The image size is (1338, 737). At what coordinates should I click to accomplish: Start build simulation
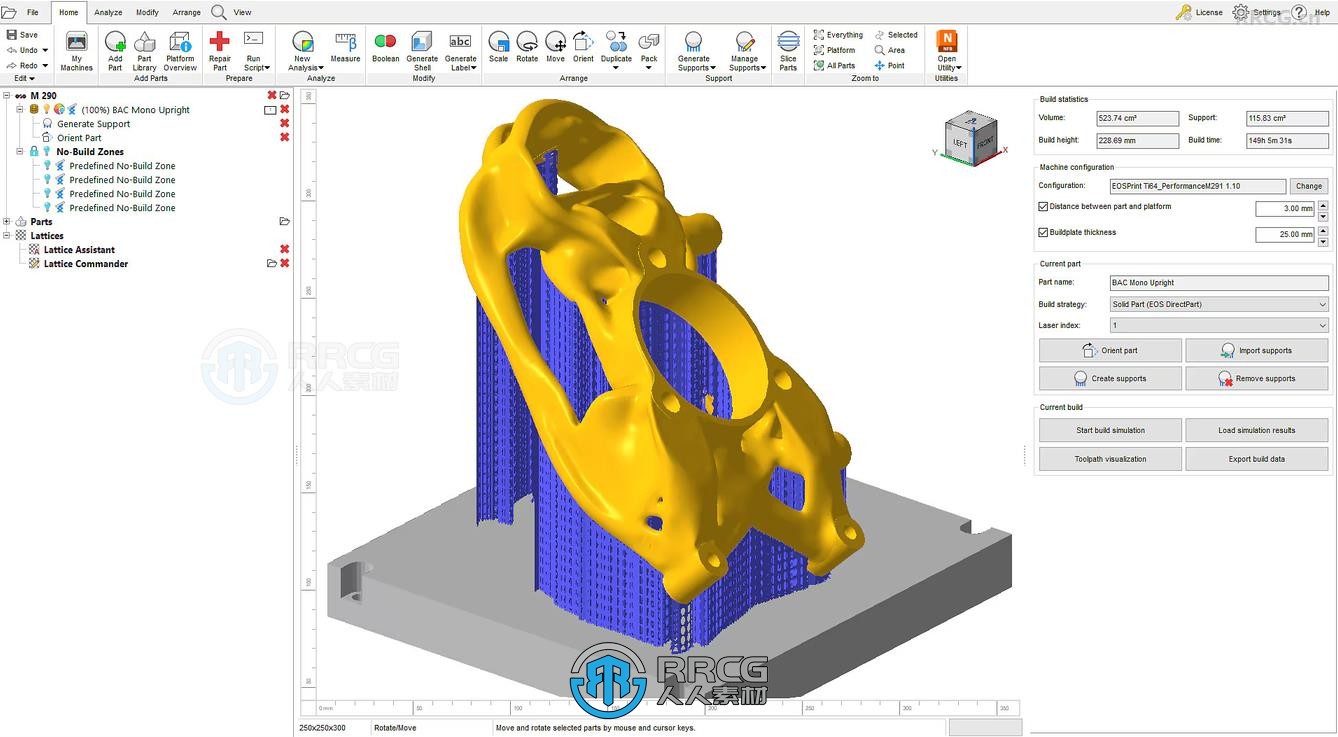click(x=1110, y=430)
